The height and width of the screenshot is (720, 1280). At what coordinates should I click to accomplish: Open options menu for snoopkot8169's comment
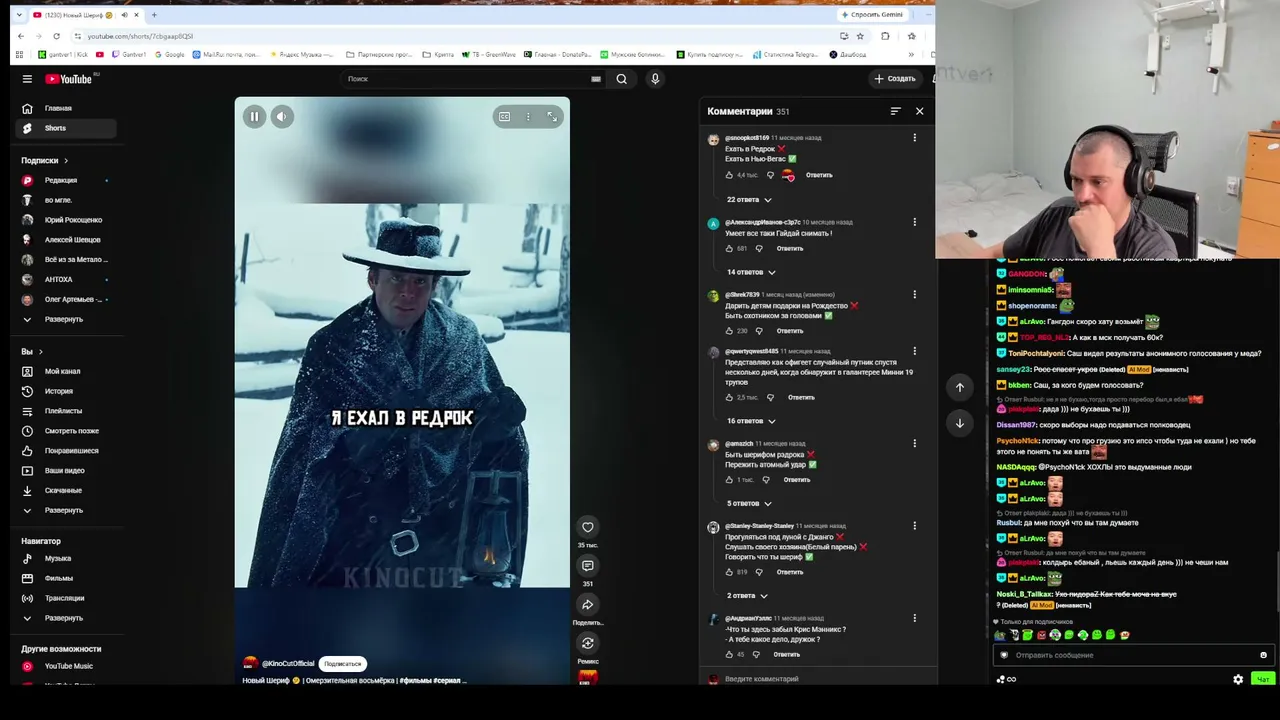[x=914, y=138]
